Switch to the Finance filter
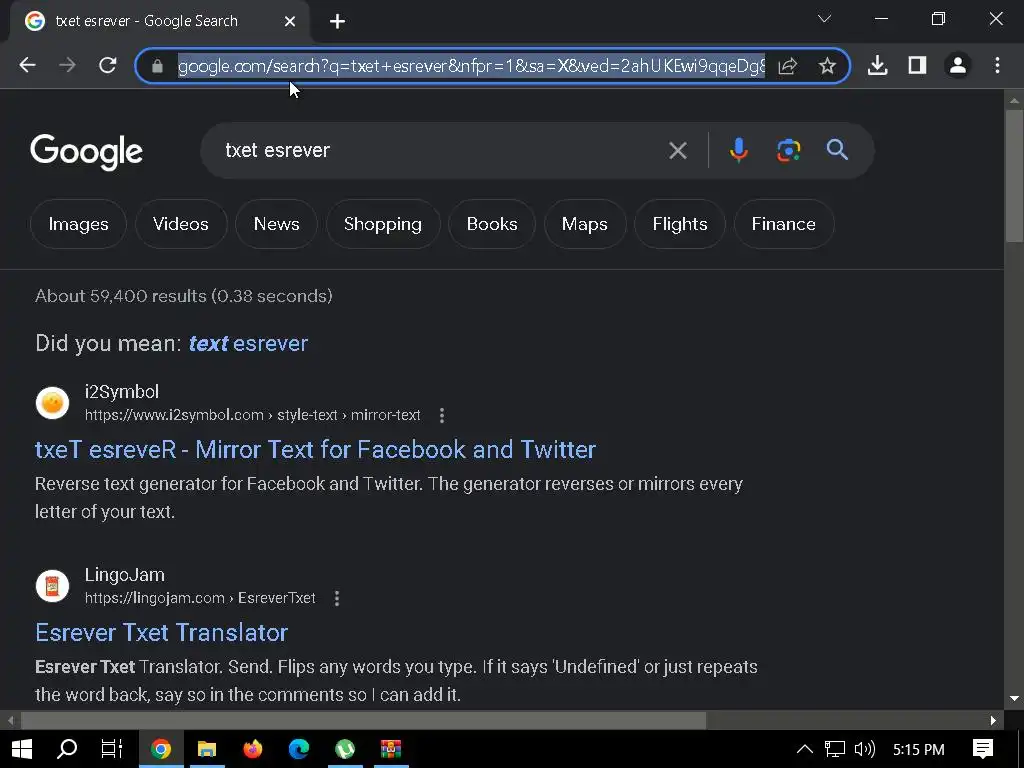 tap(784, 224)
